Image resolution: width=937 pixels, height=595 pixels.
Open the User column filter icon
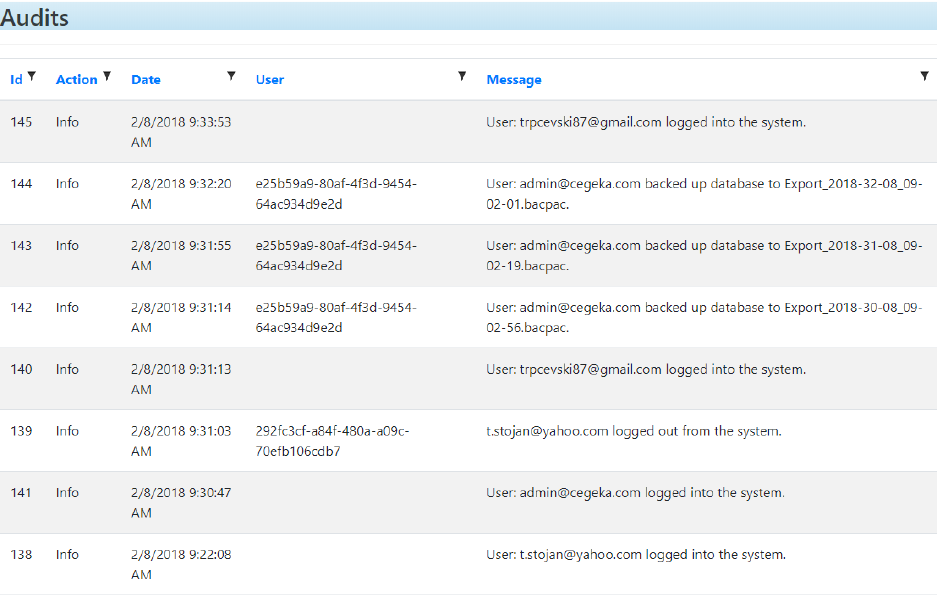coord(462,76)
